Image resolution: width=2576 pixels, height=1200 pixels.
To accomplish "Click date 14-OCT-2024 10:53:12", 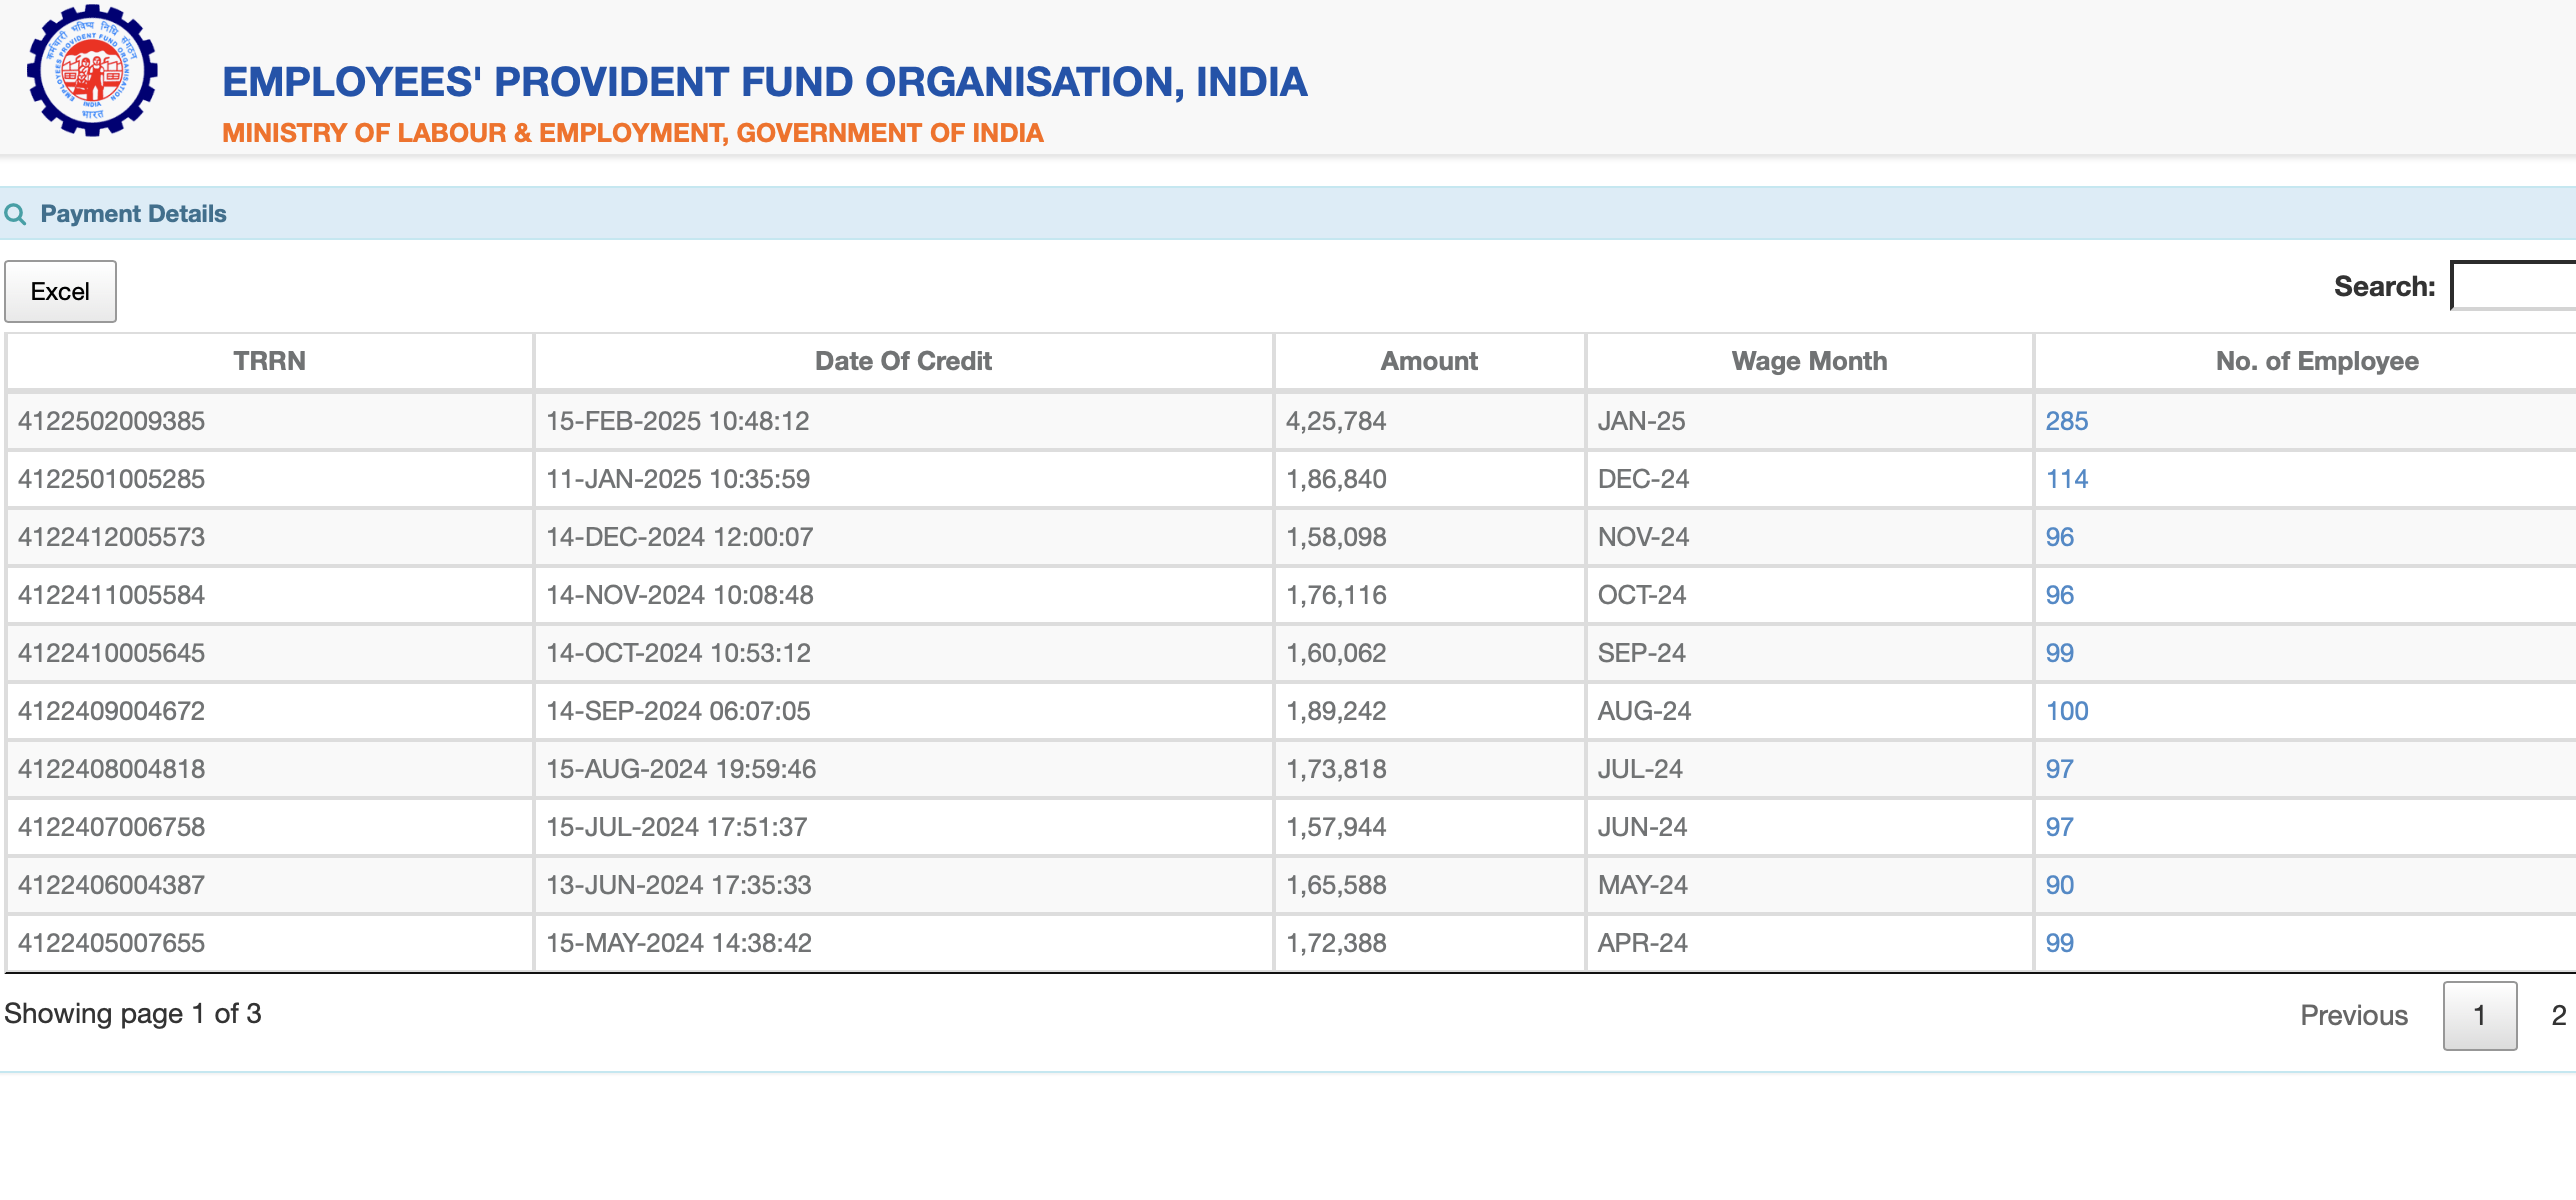I will click(x=678, y=653).
